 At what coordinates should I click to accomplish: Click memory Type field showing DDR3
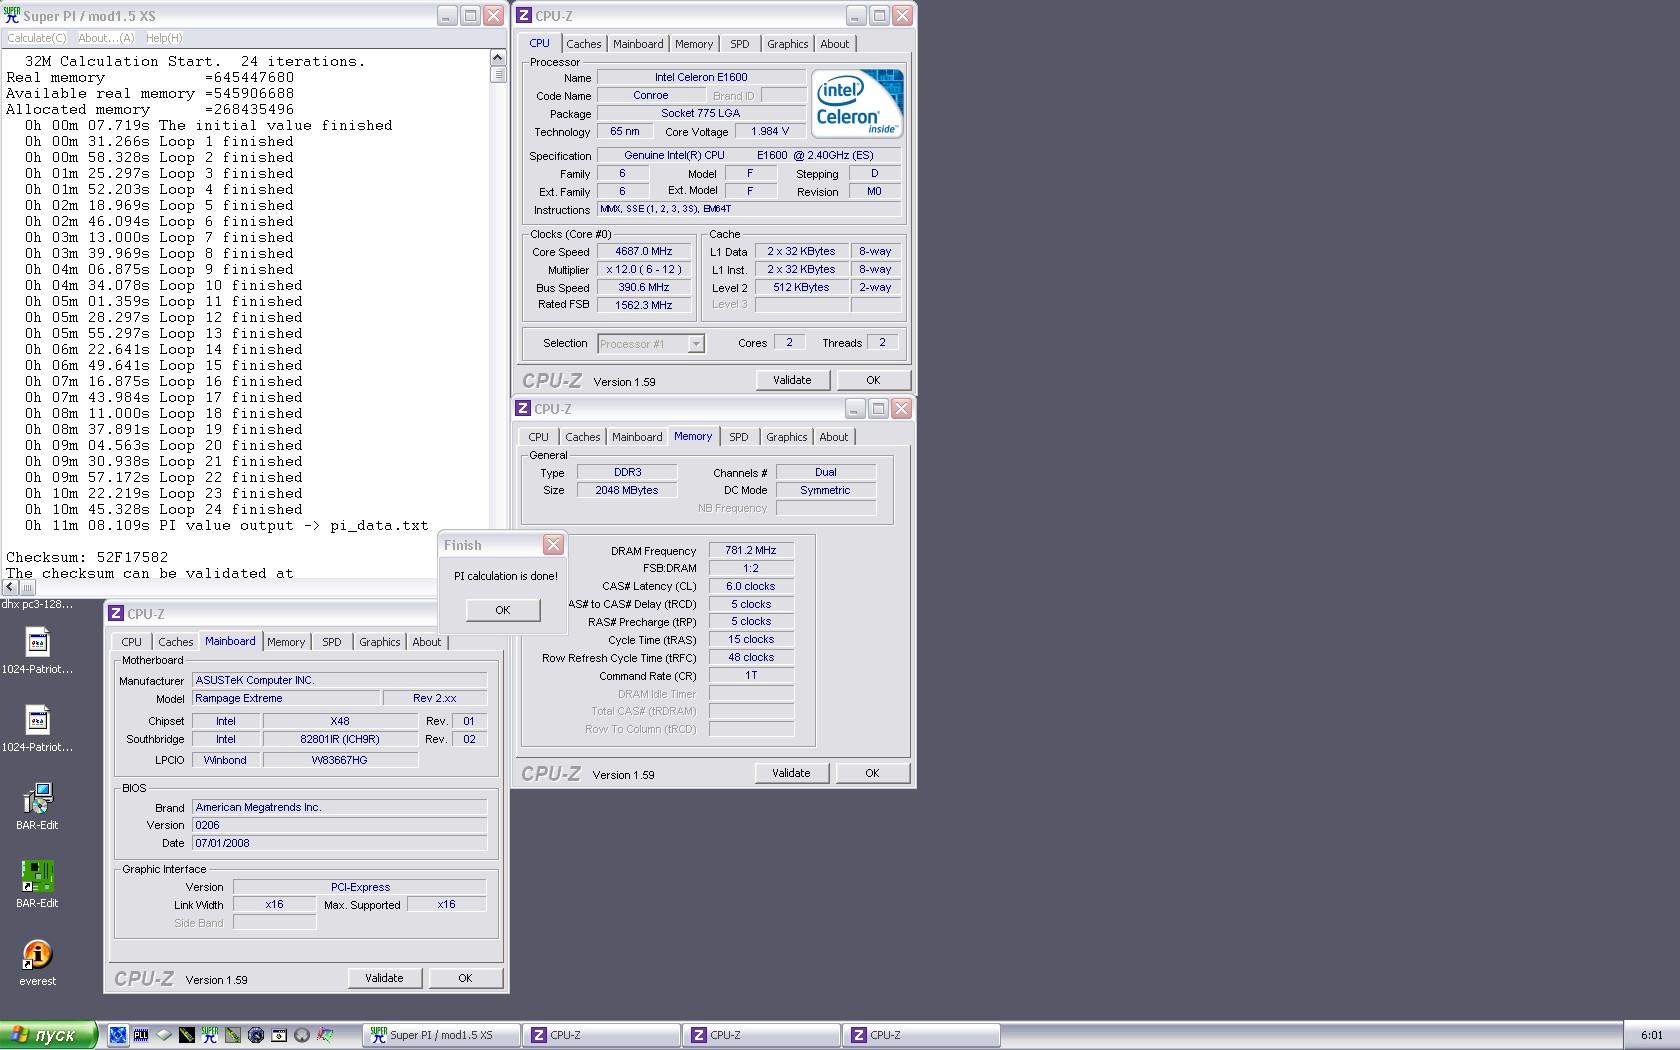[x=628, y=472]
